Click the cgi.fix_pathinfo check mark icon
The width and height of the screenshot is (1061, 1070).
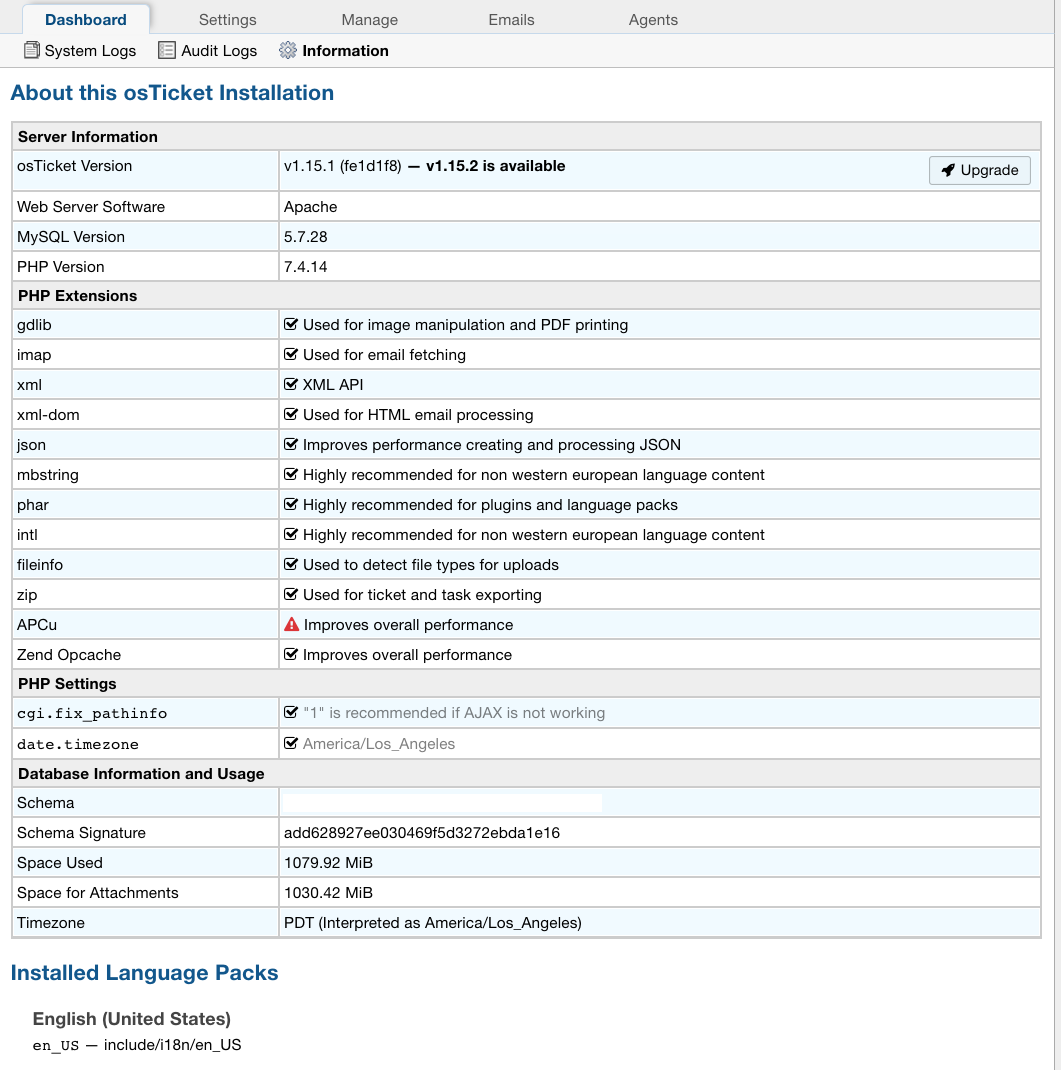click(291, 712)
